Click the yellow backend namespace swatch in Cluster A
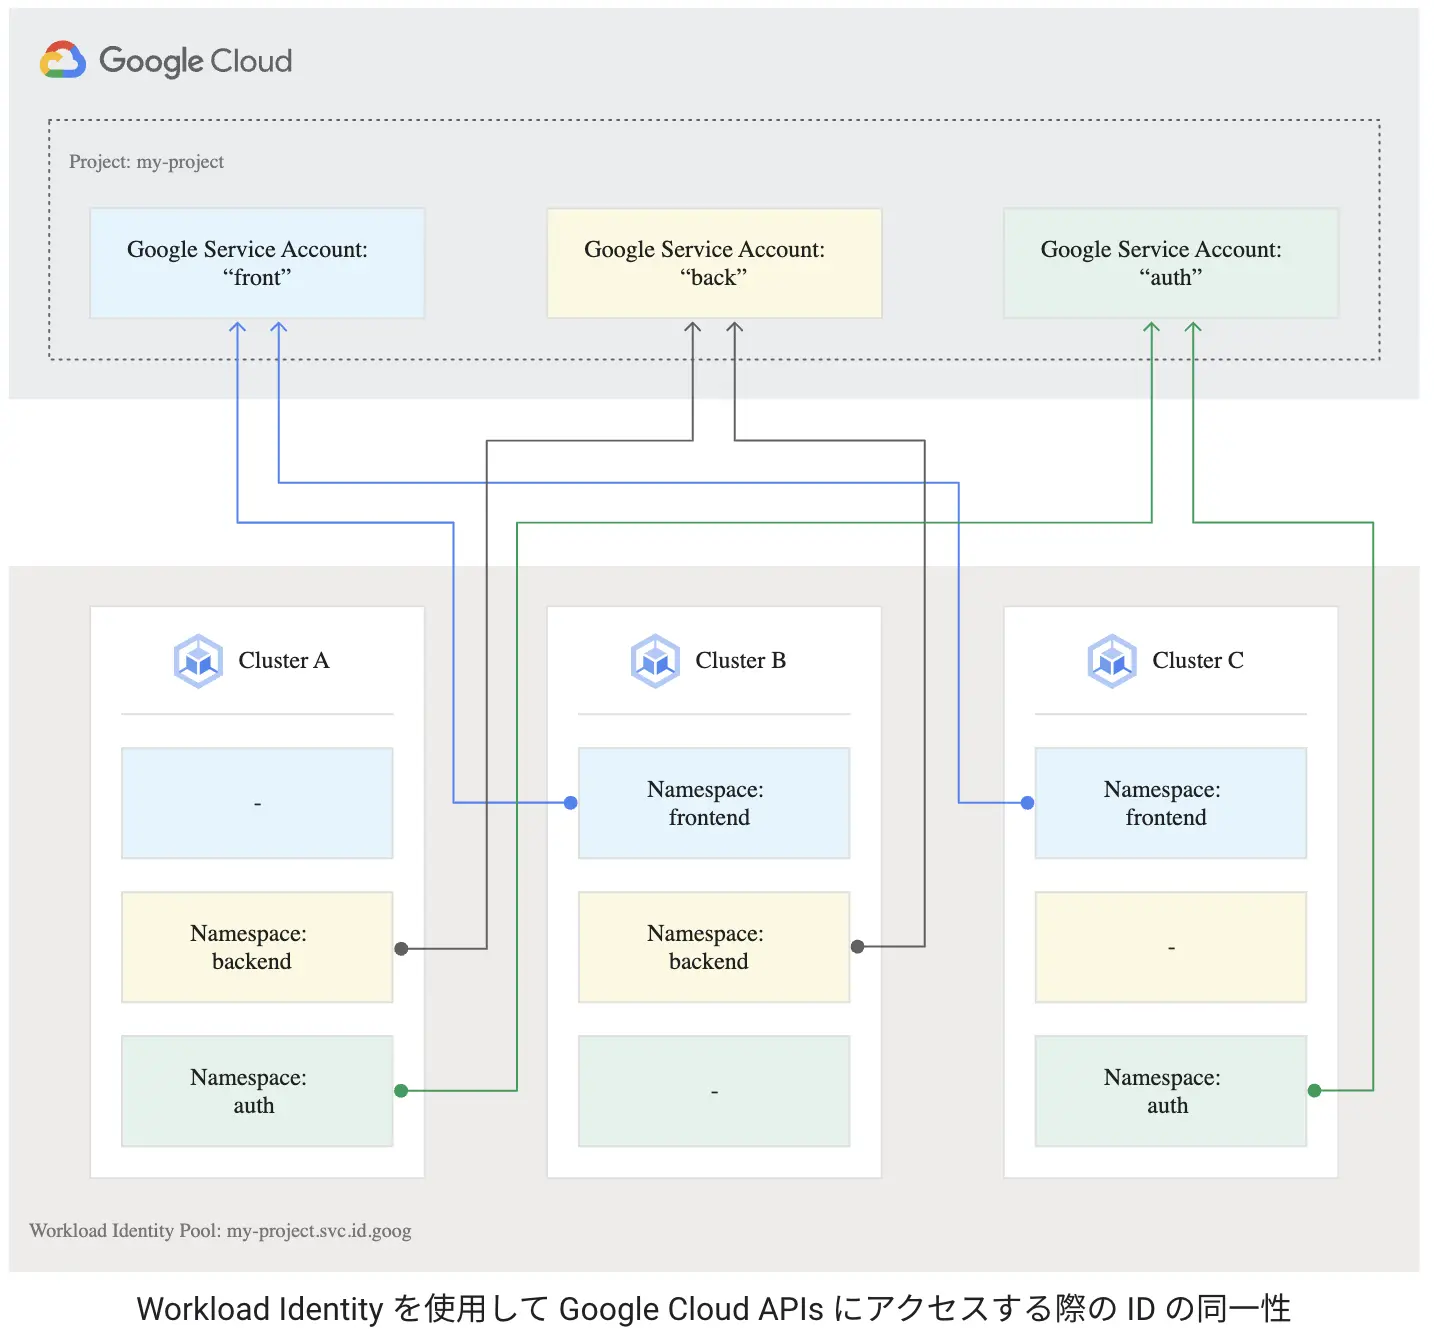Screen dimensions: 1434x1336 (256, 947)
